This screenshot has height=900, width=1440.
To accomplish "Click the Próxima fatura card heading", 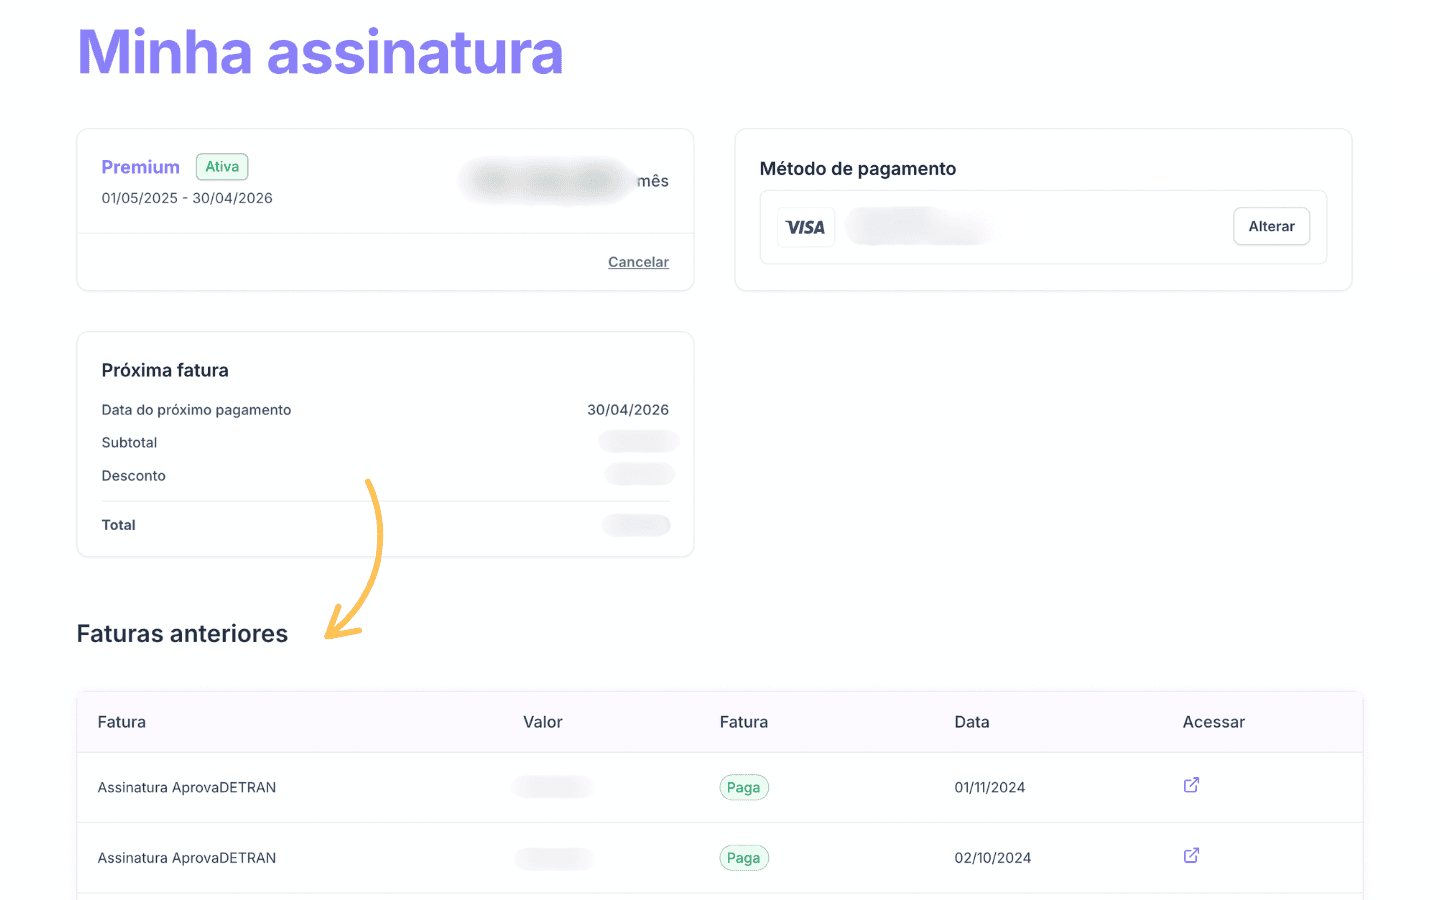I will click(165, 370).
